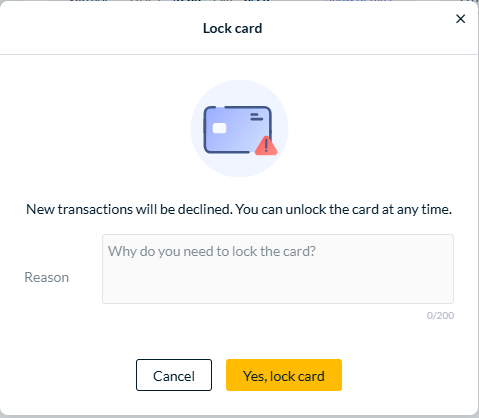Image resolution: width=479 pixels, height=418 pixels.
Task: Click the Reason field label
Action: [x=47, y=277]
